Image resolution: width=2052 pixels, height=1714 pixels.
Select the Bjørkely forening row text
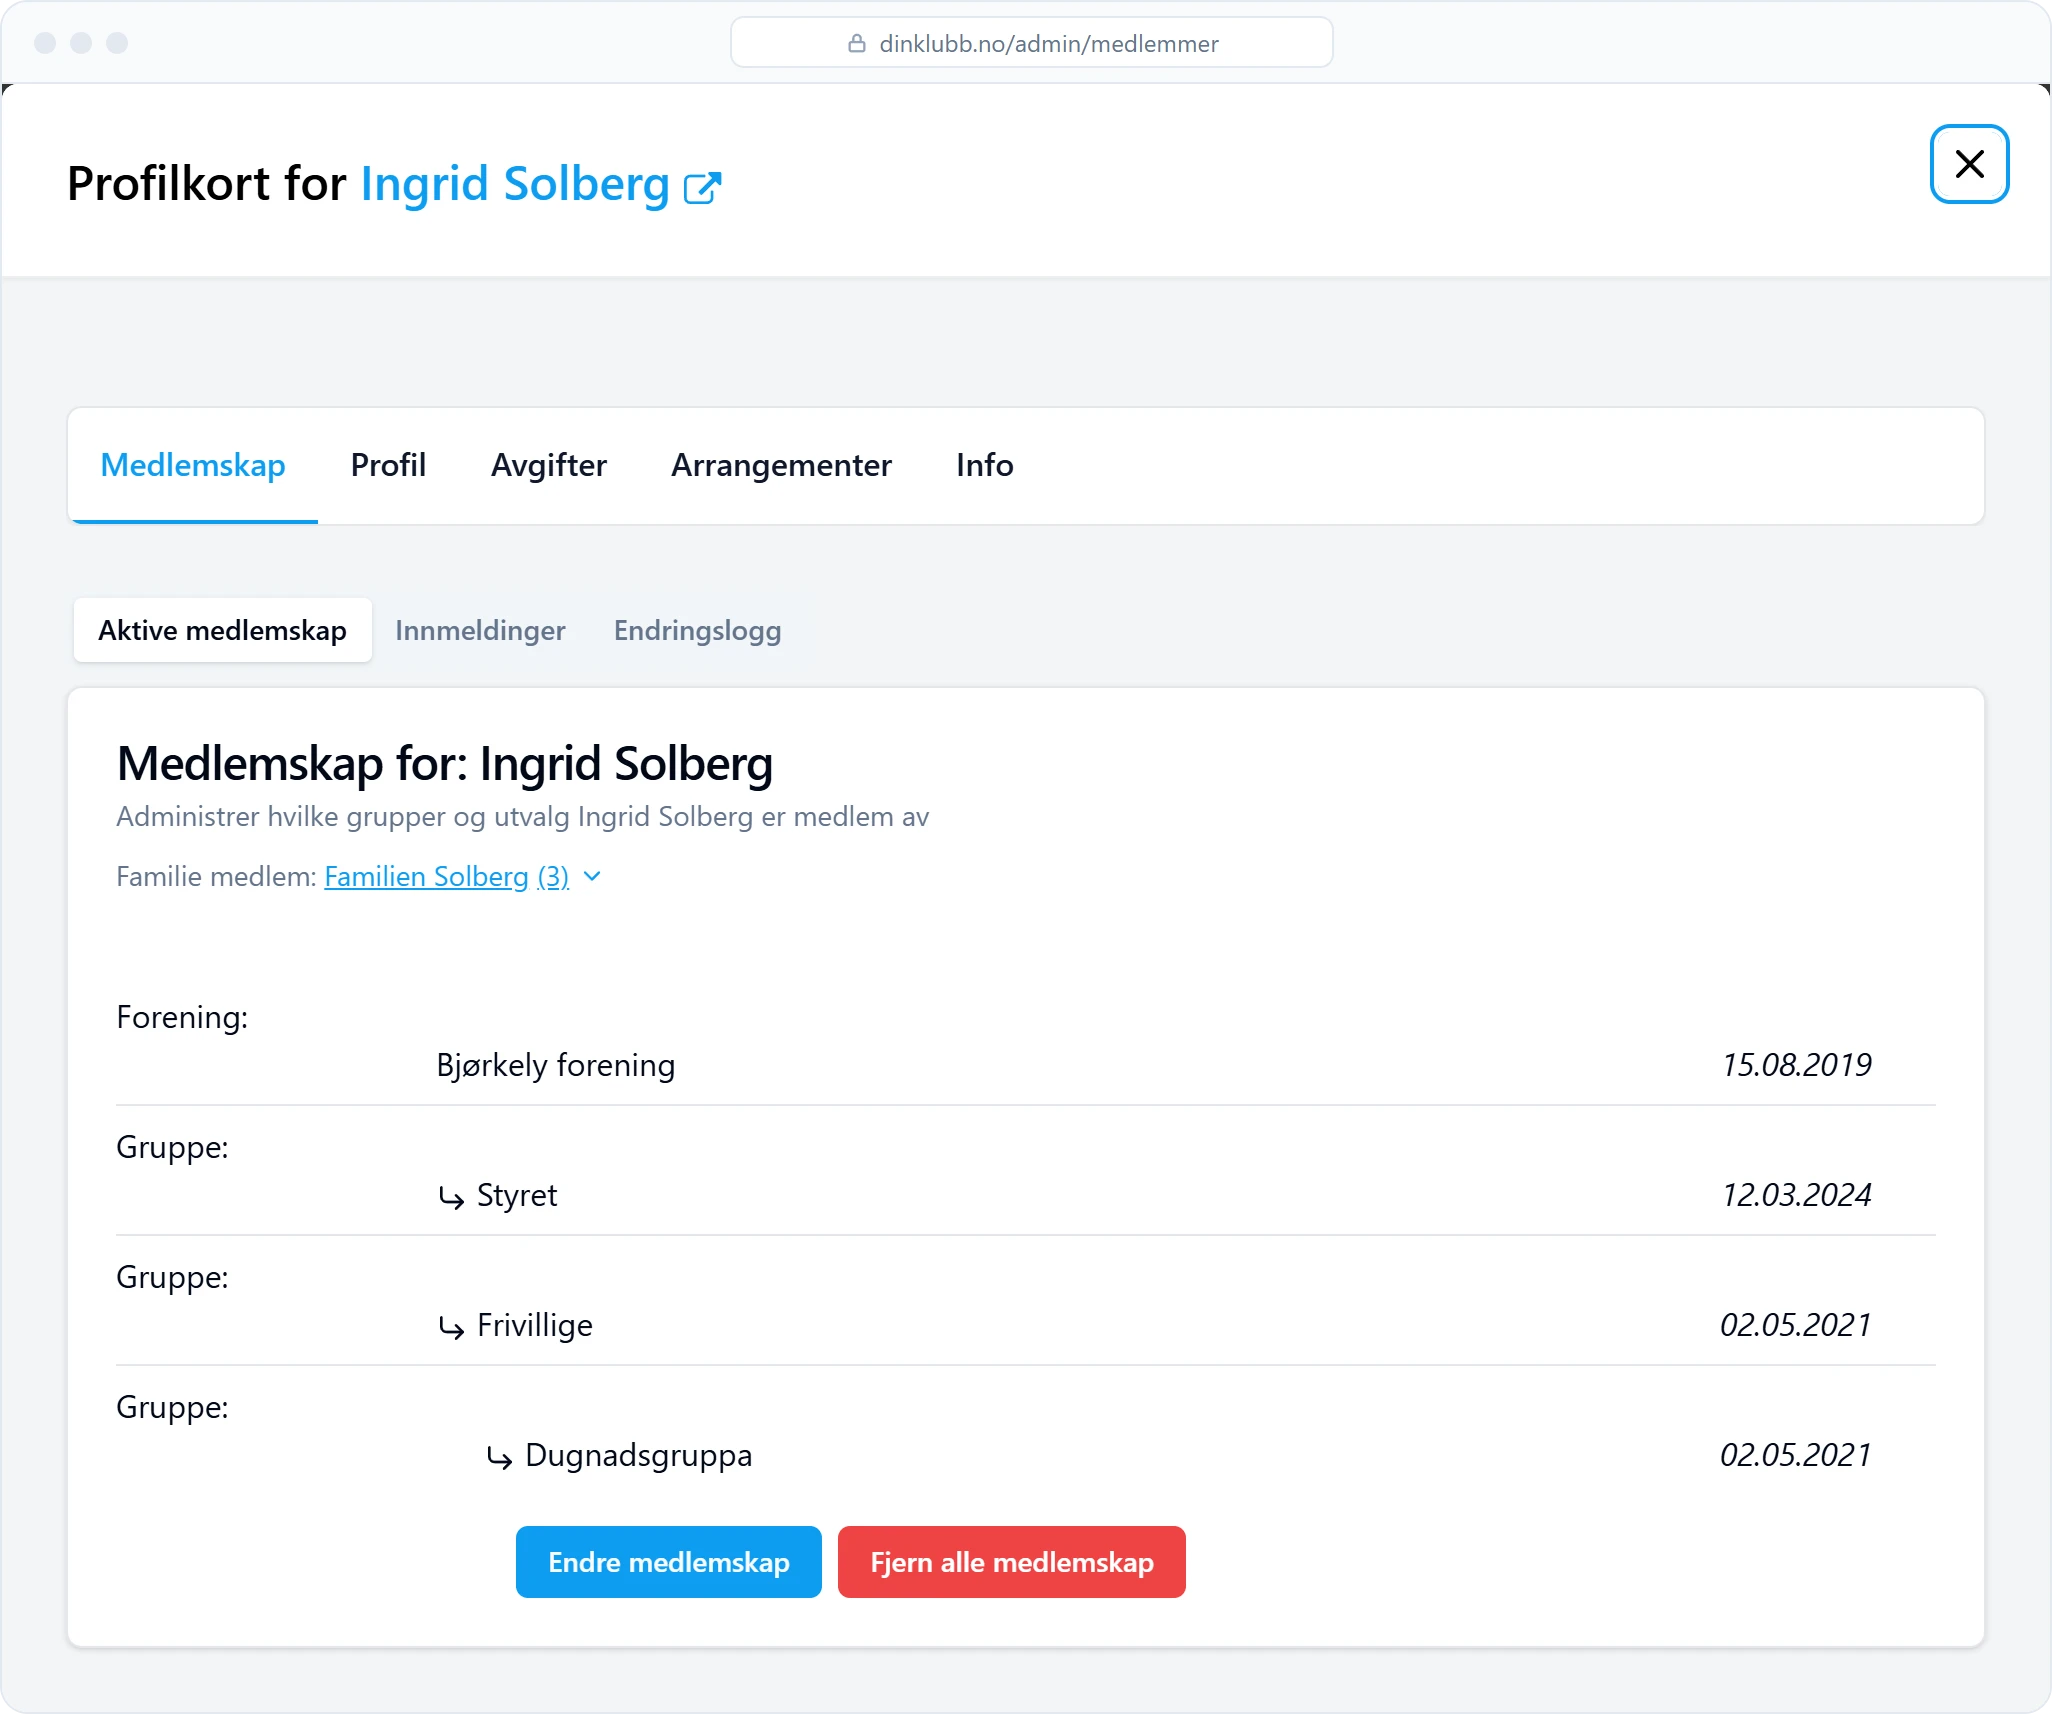[x=555, y=1065]
